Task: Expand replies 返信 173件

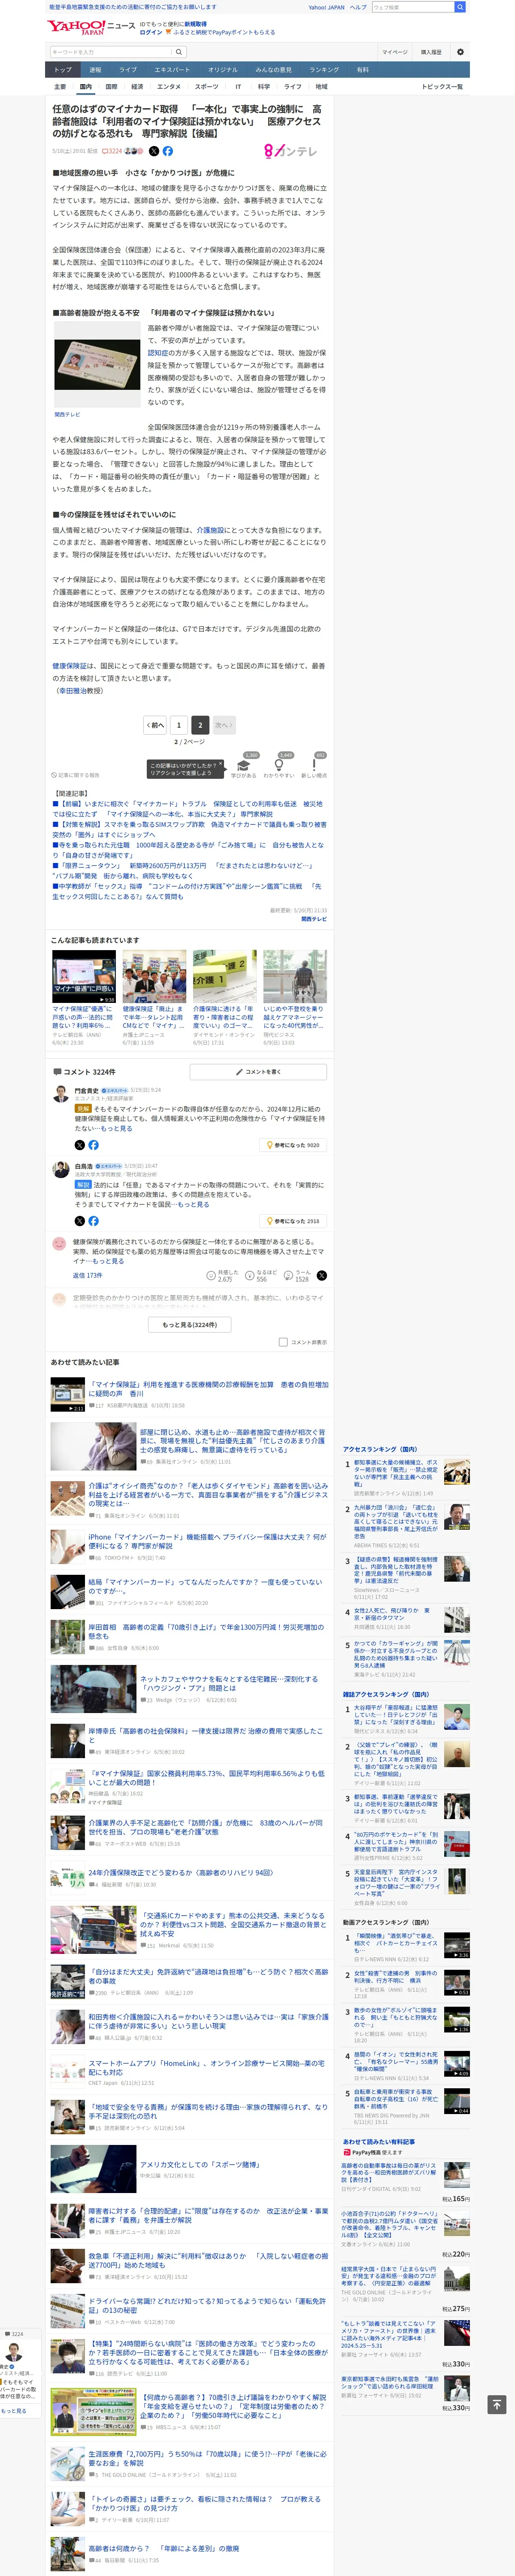Action: pos(87,1275)
